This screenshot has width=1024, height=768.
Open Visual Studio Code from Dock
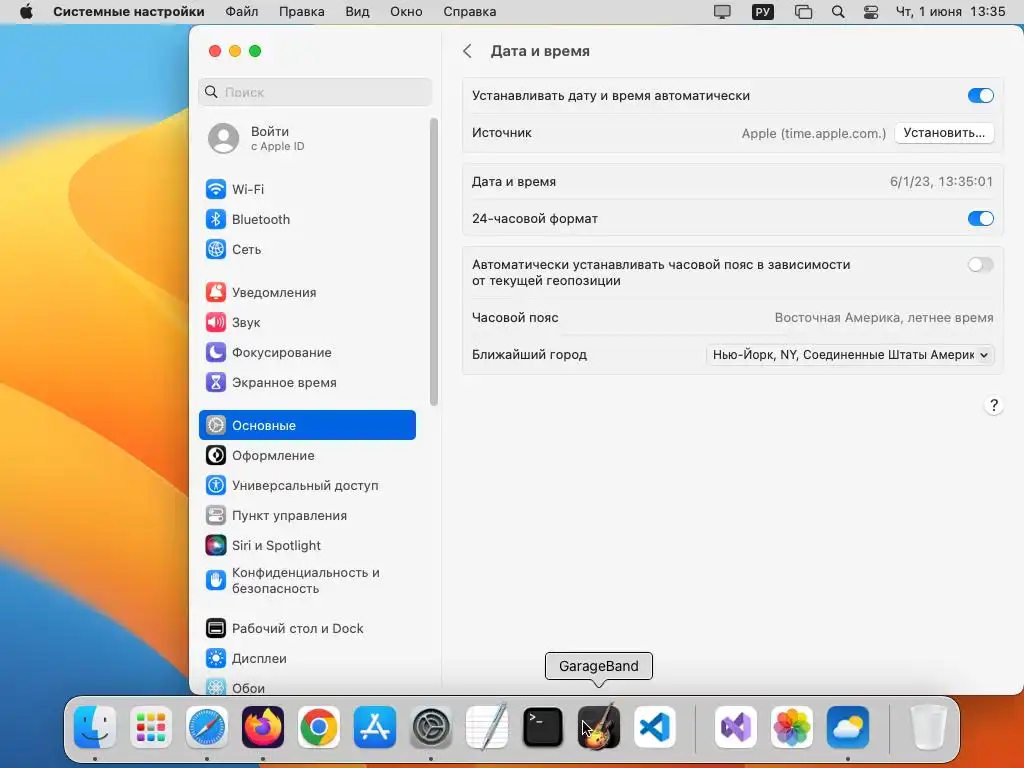655,727
